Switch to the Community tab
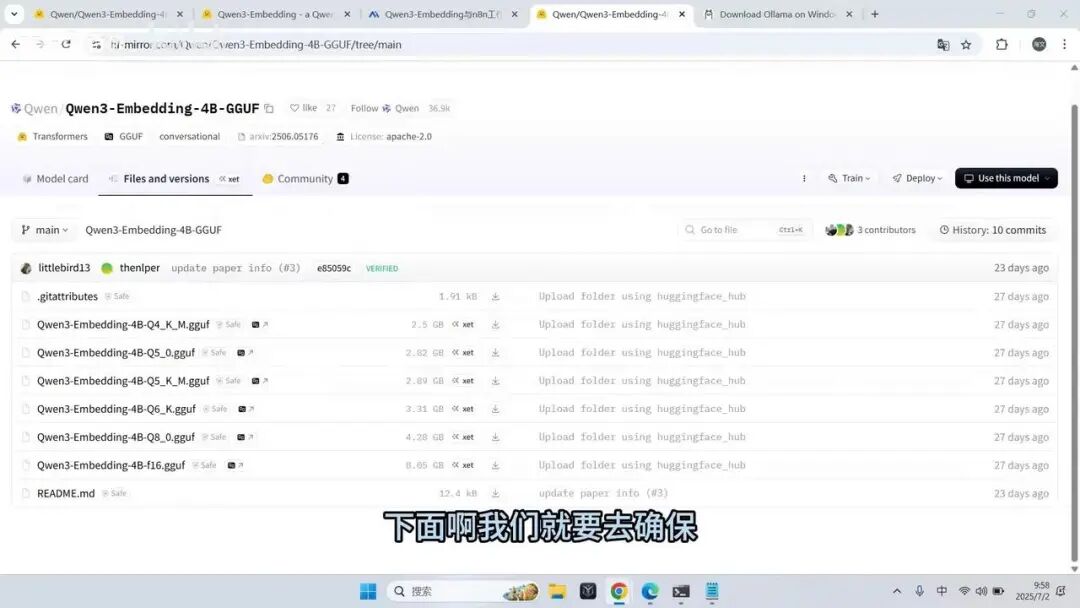 [305, 178]
